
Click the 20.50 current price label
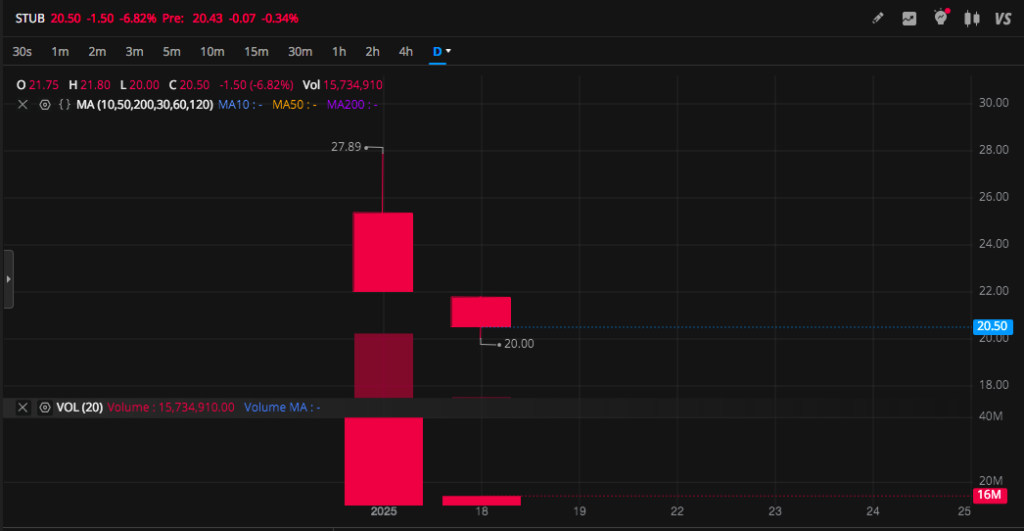992,327
